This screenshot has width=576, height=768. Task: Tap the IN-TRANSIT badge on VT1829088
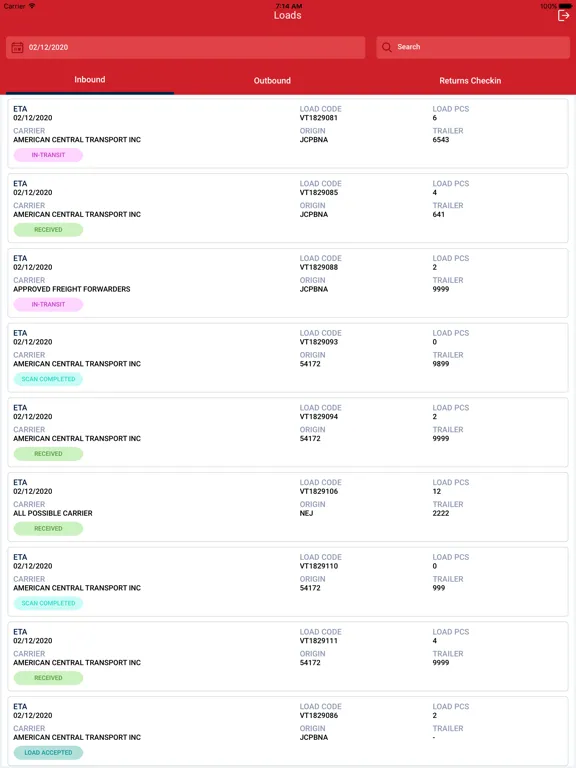tap(48, 304)
